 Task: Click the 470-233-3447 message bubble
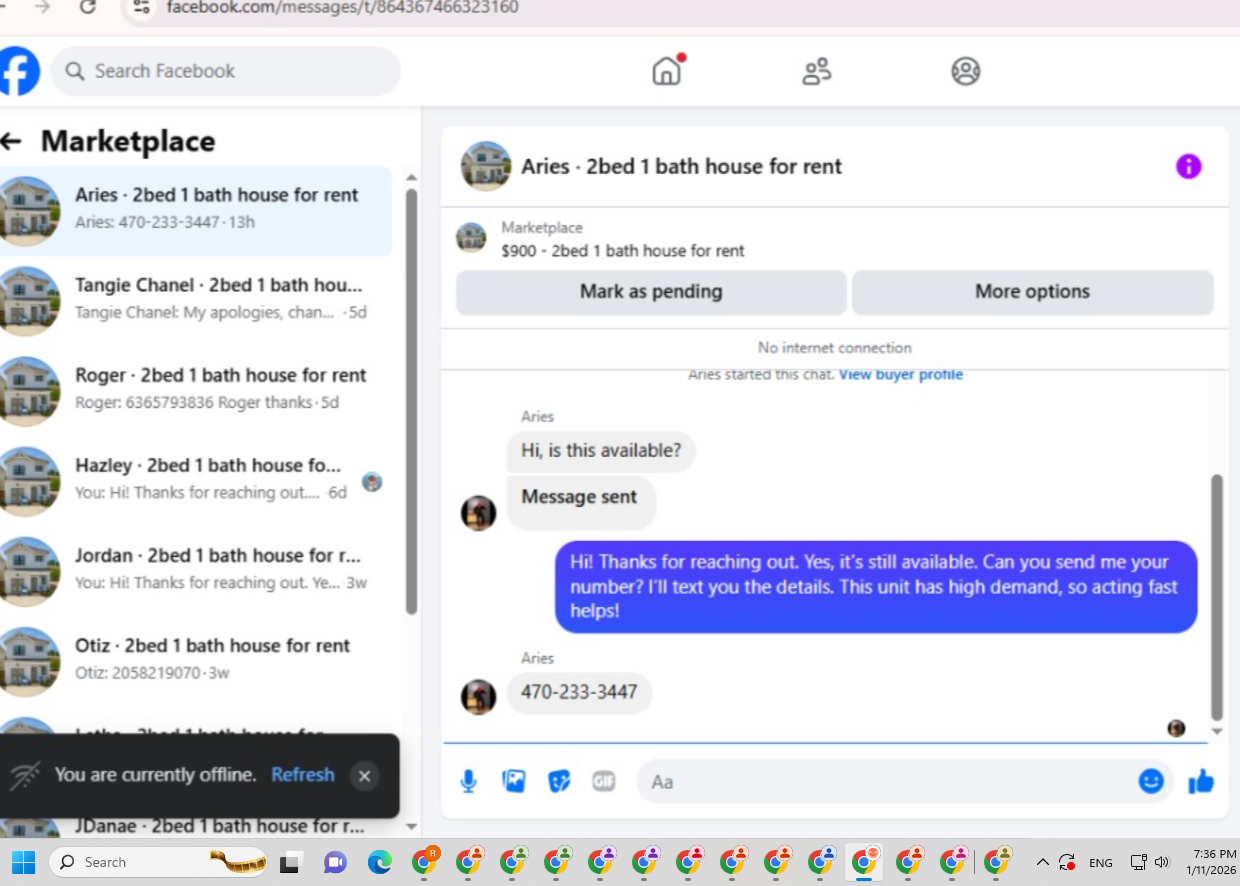pos(579,693)
